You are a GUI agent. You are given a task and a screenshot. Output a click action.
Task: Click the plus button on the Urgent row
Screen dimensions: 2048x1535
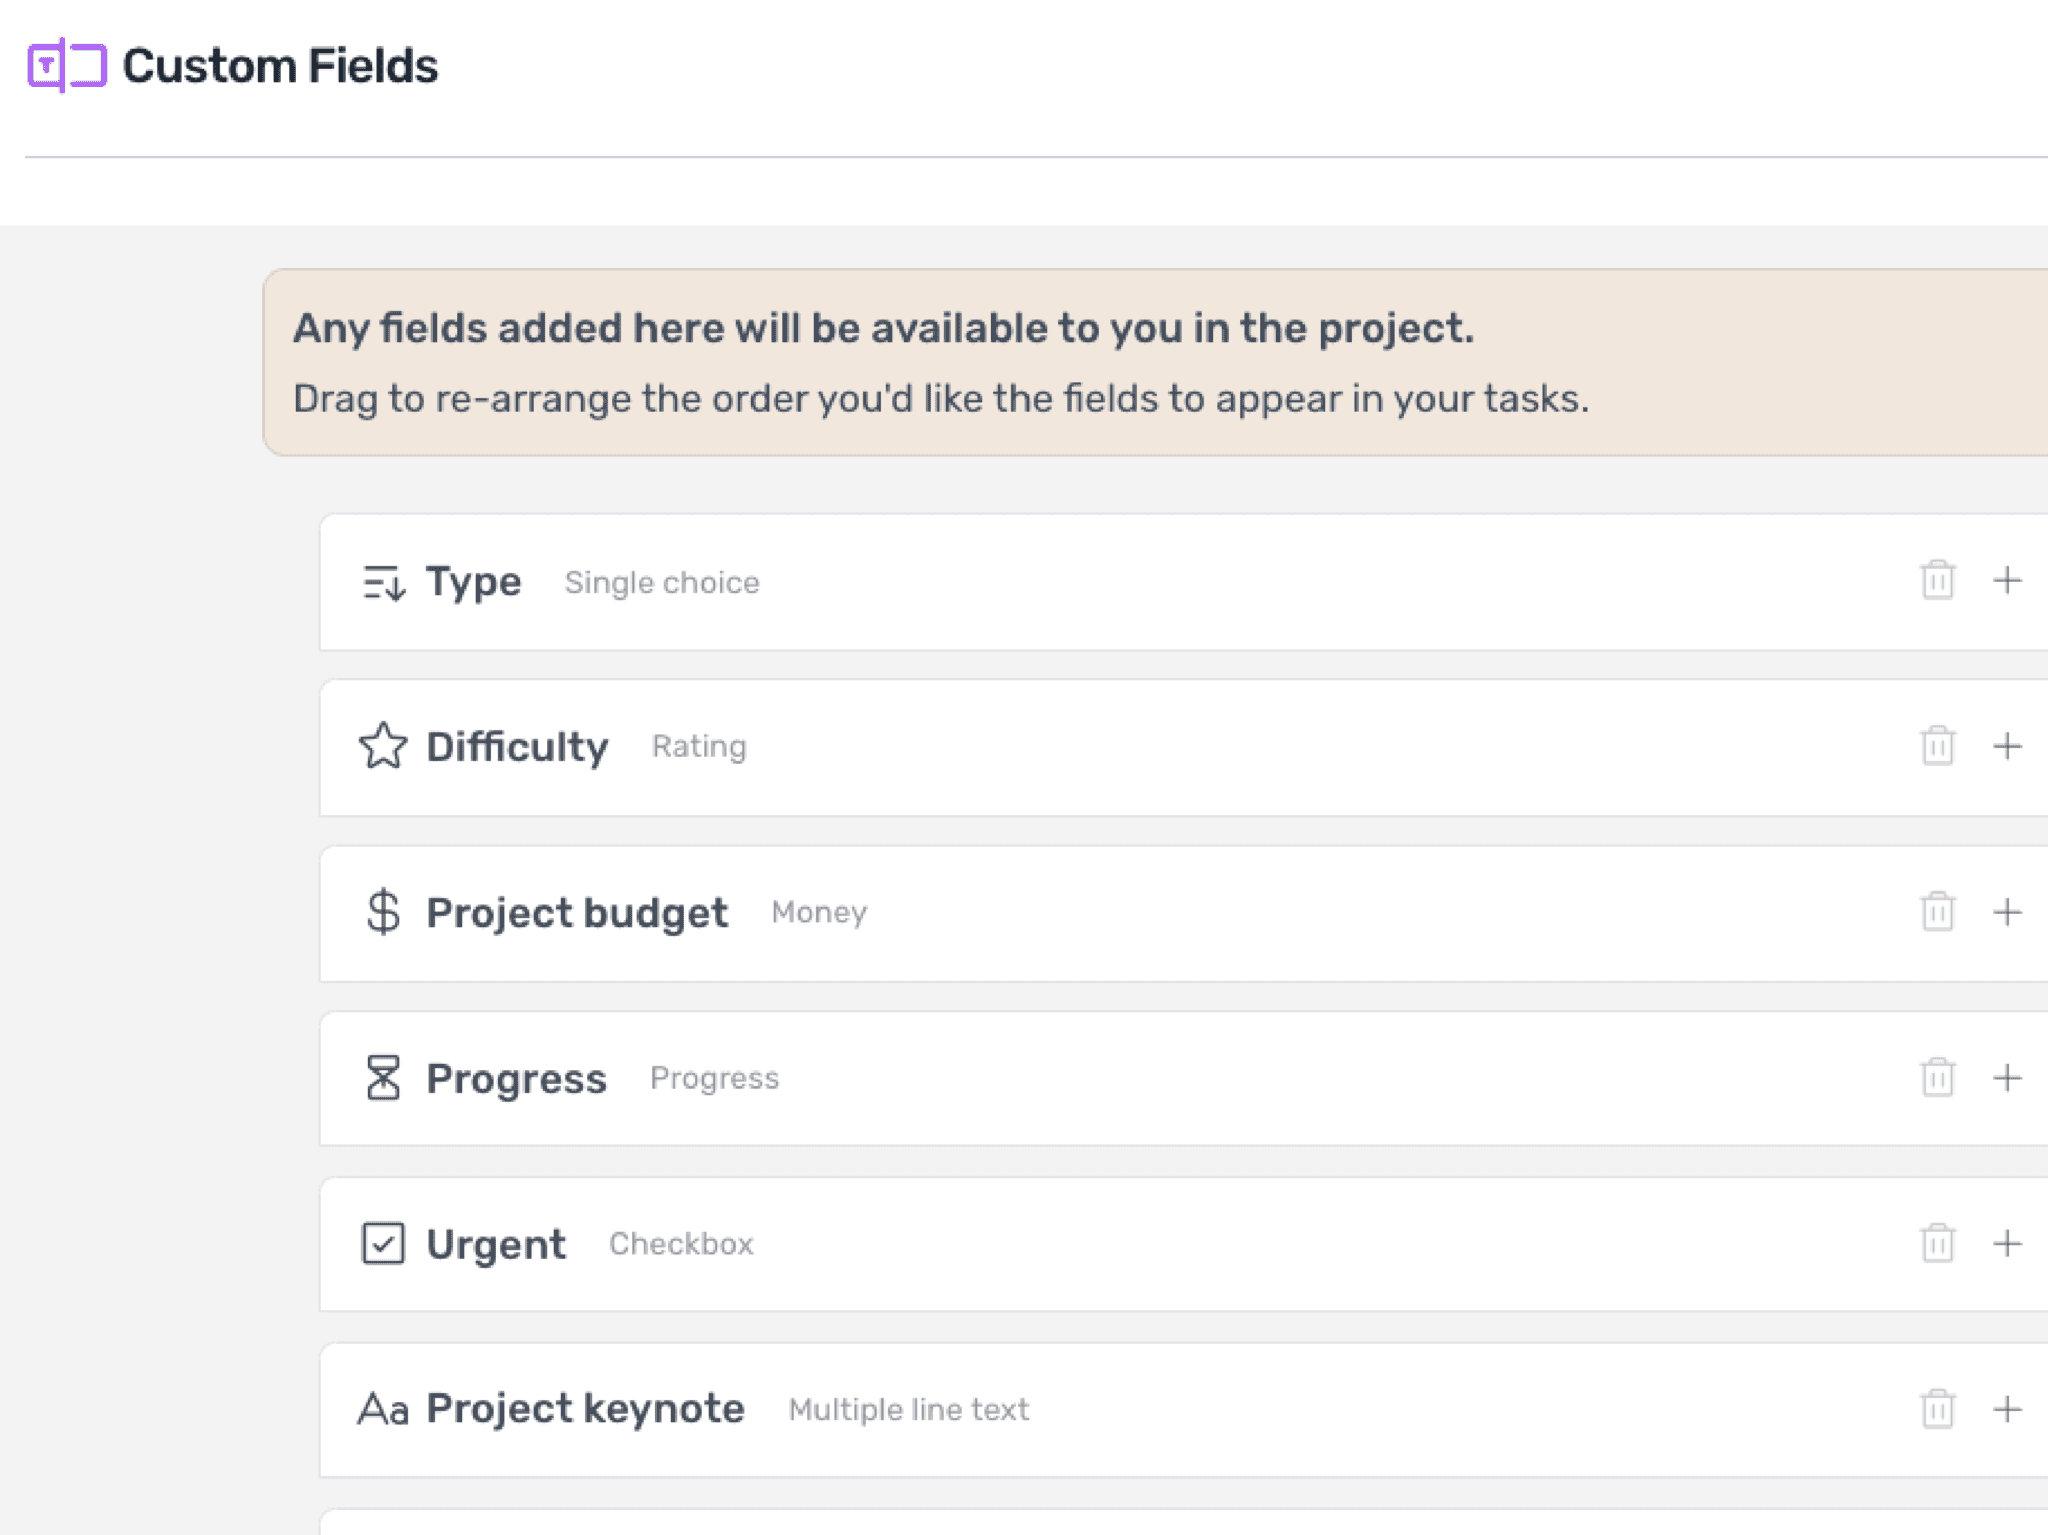tap(2008, 1244)
